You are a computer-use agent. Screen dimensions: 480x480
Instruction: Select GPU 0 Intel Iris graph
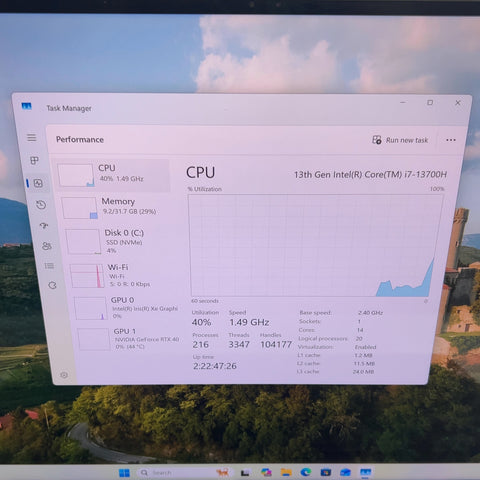(x=128, y=308)
